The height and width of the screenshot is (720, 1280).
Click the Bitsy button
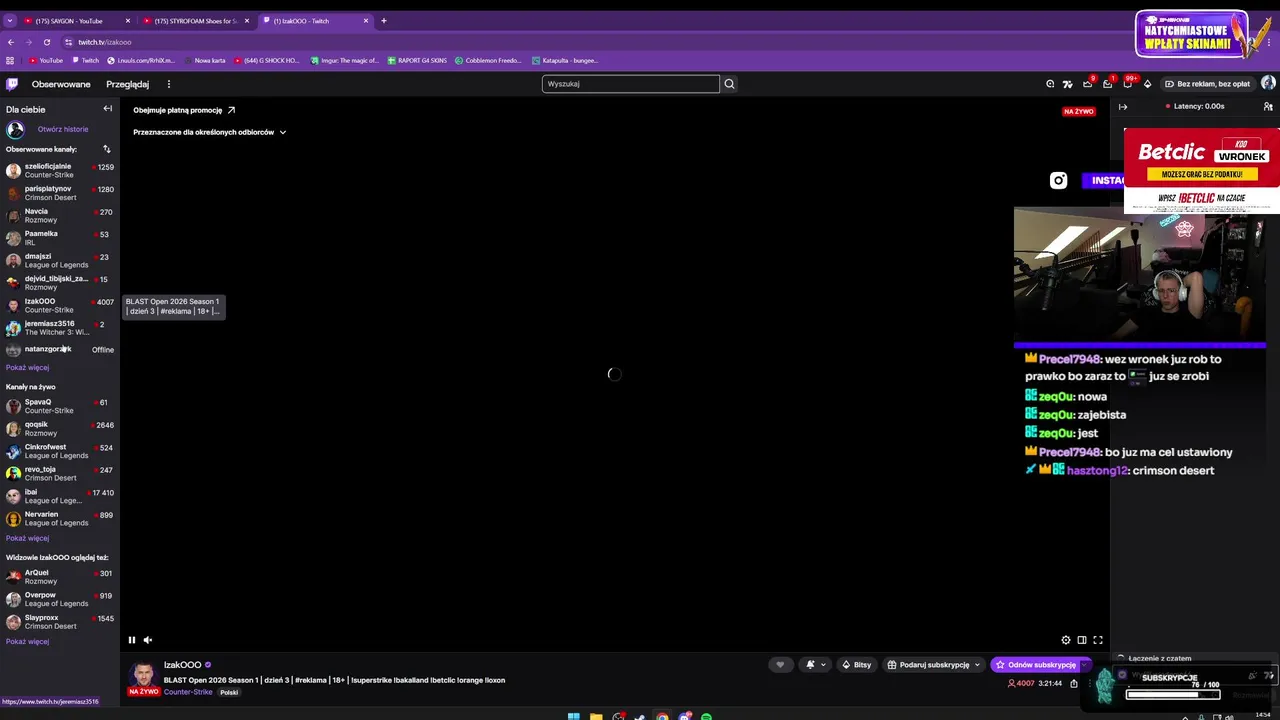tap(857, 665)
